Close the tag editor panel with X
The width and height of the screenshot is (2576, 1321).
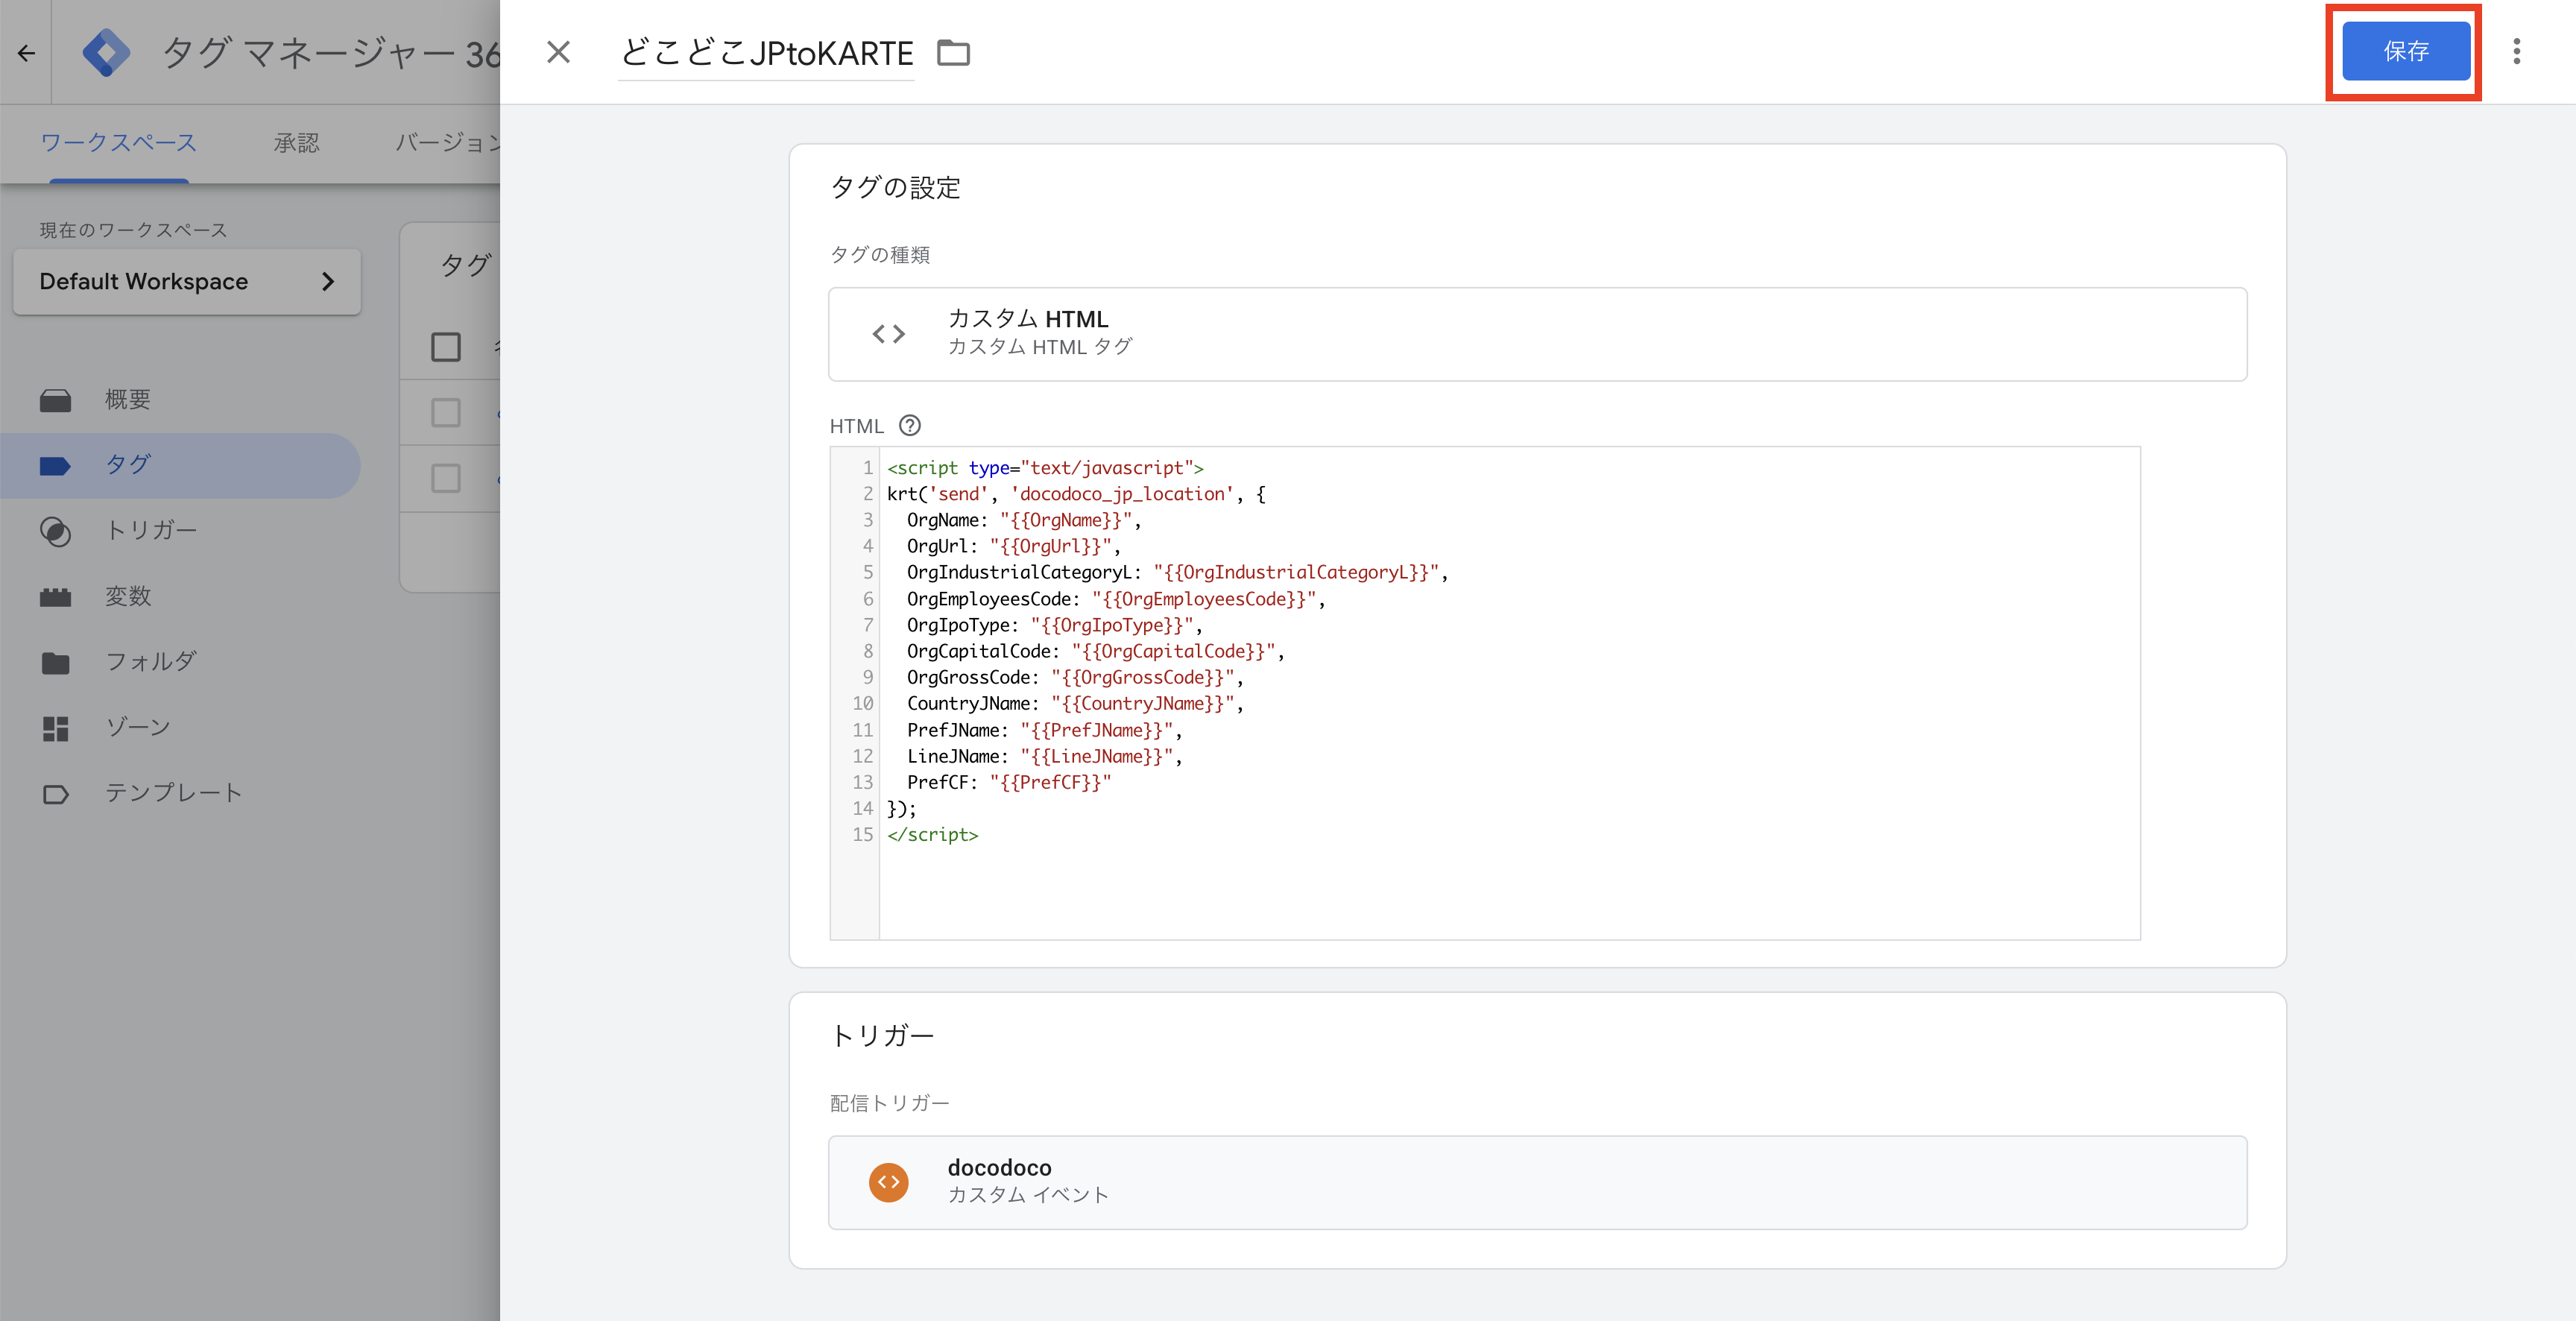point(558,52)
